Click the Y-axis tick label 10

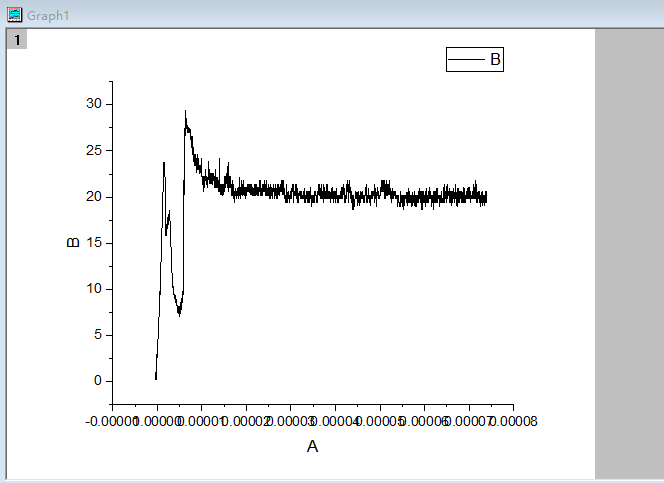click(93, 289)
